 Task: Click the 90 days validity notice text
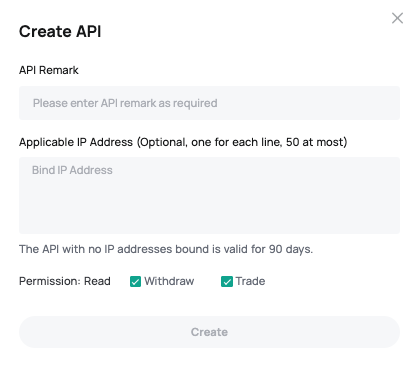tap(166, 249)
